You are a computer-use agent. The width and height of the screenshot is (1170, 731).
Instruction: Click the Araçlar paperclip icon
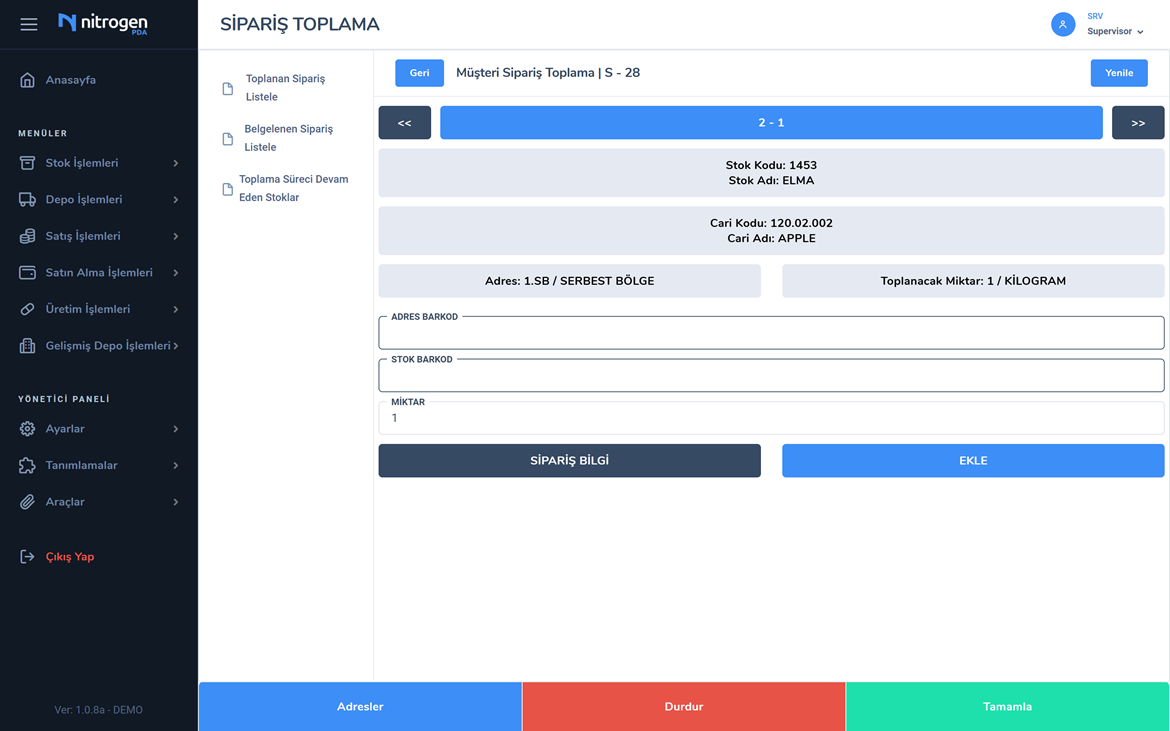point(28,502)
